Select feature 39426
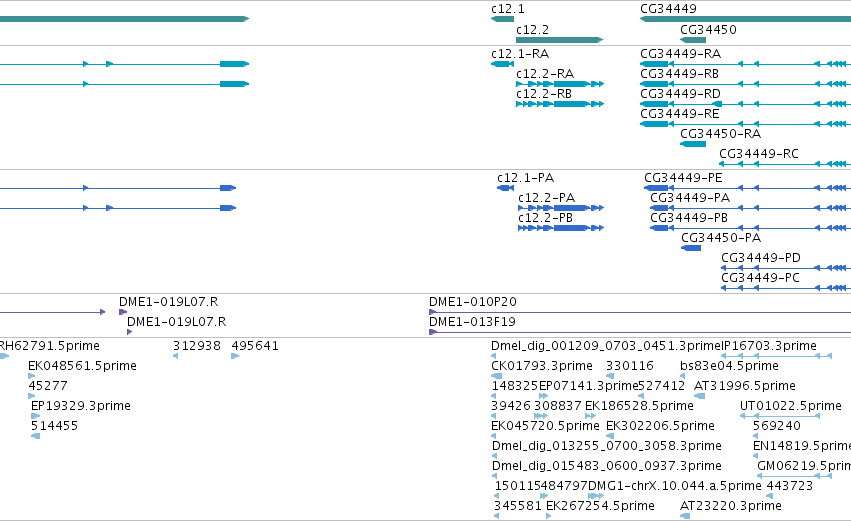 pyautogui.click(x=493, y=416)
